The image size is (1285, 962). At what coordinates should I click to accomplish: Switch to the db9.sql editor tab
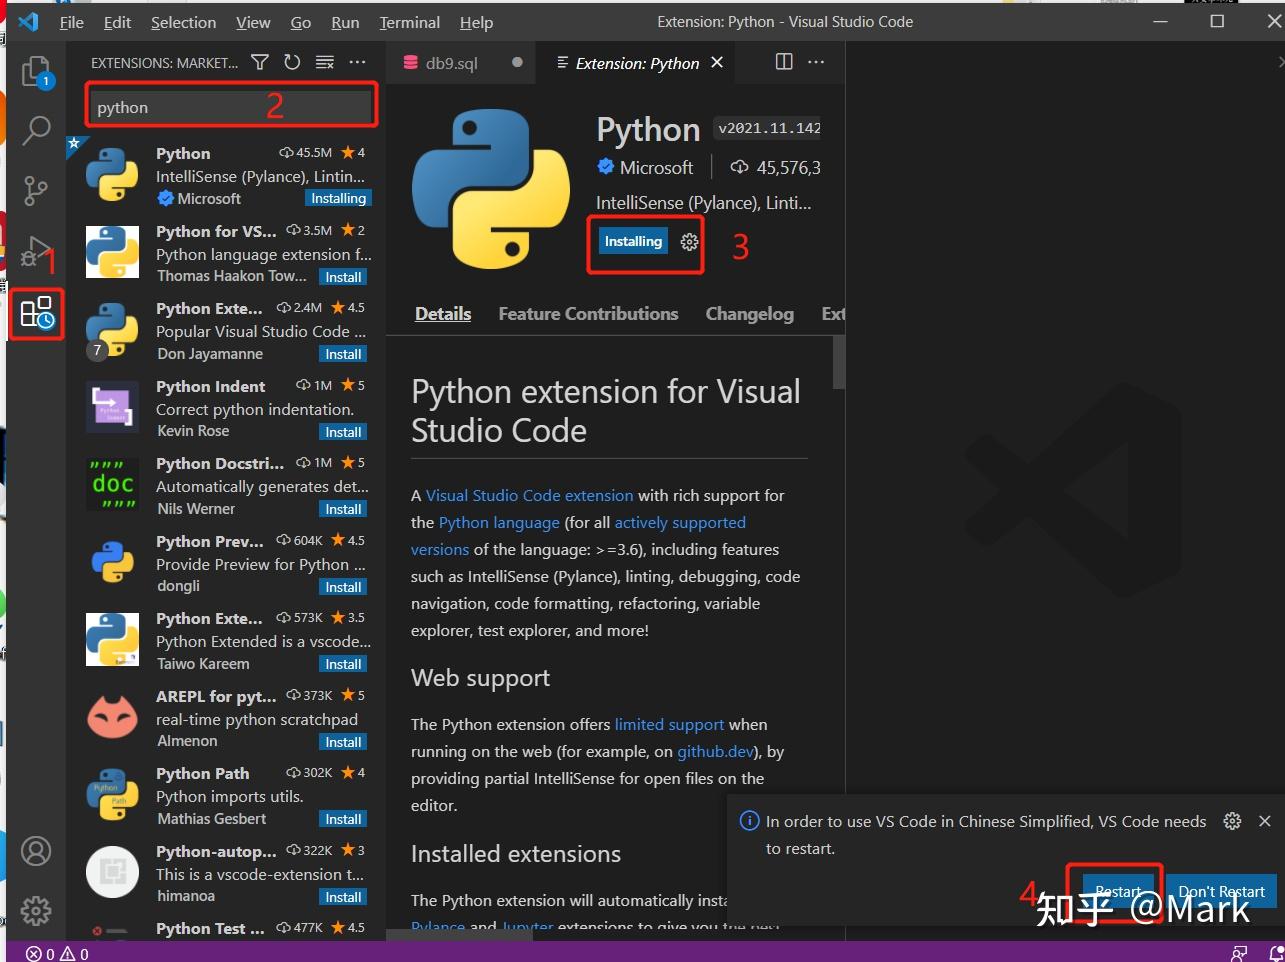click(452, 63)
